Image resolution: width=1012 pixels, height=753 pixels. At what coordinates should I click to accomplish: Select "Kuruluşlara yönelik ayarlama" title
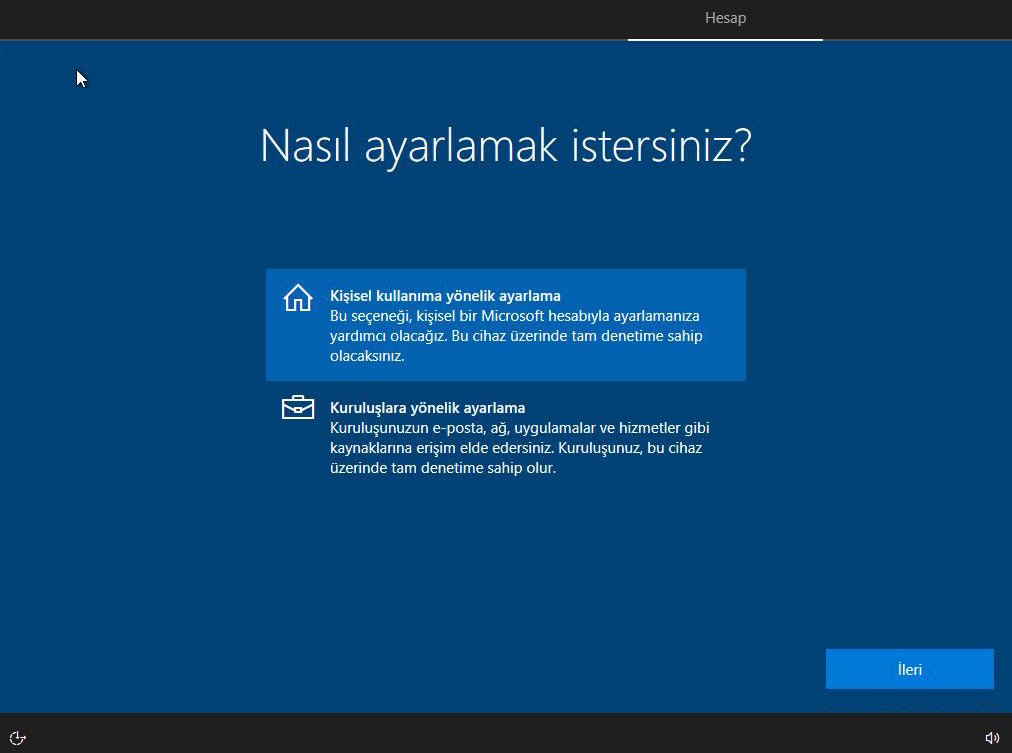427,408
